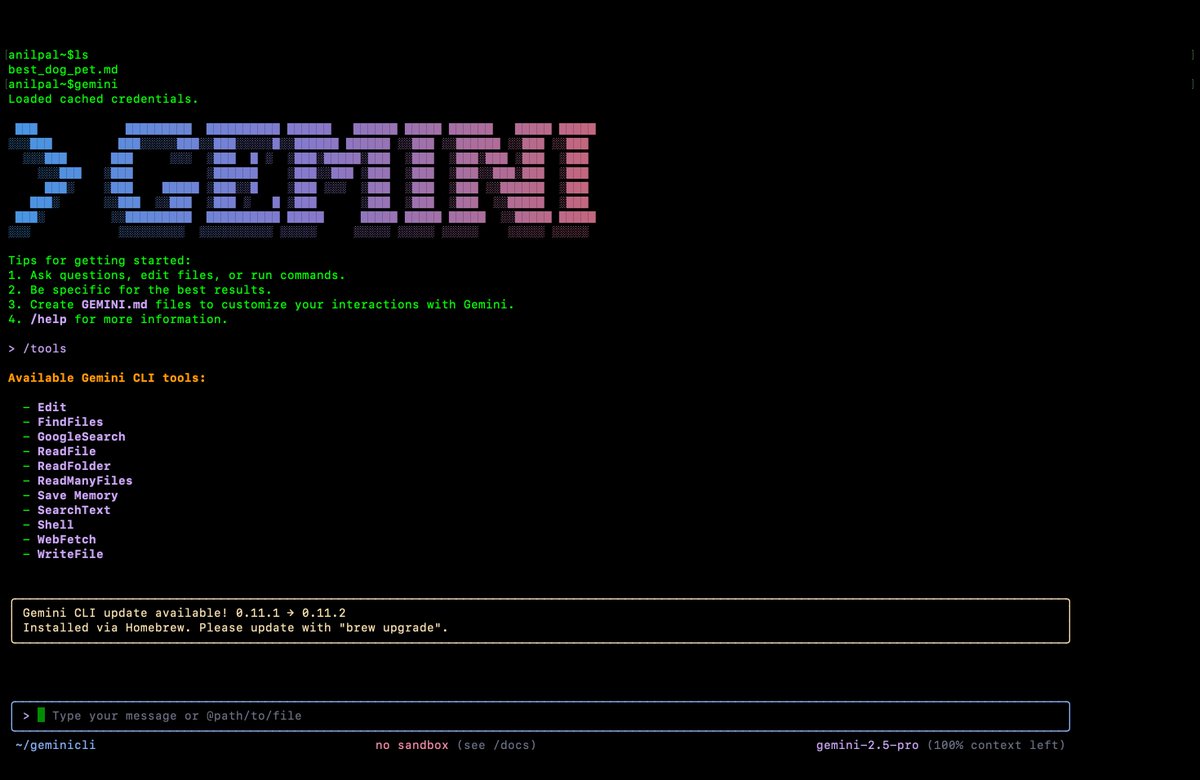This screenshot has height=780, width=1200.
Task: Click the WriteFile tool entry
Action: point(69,553)
